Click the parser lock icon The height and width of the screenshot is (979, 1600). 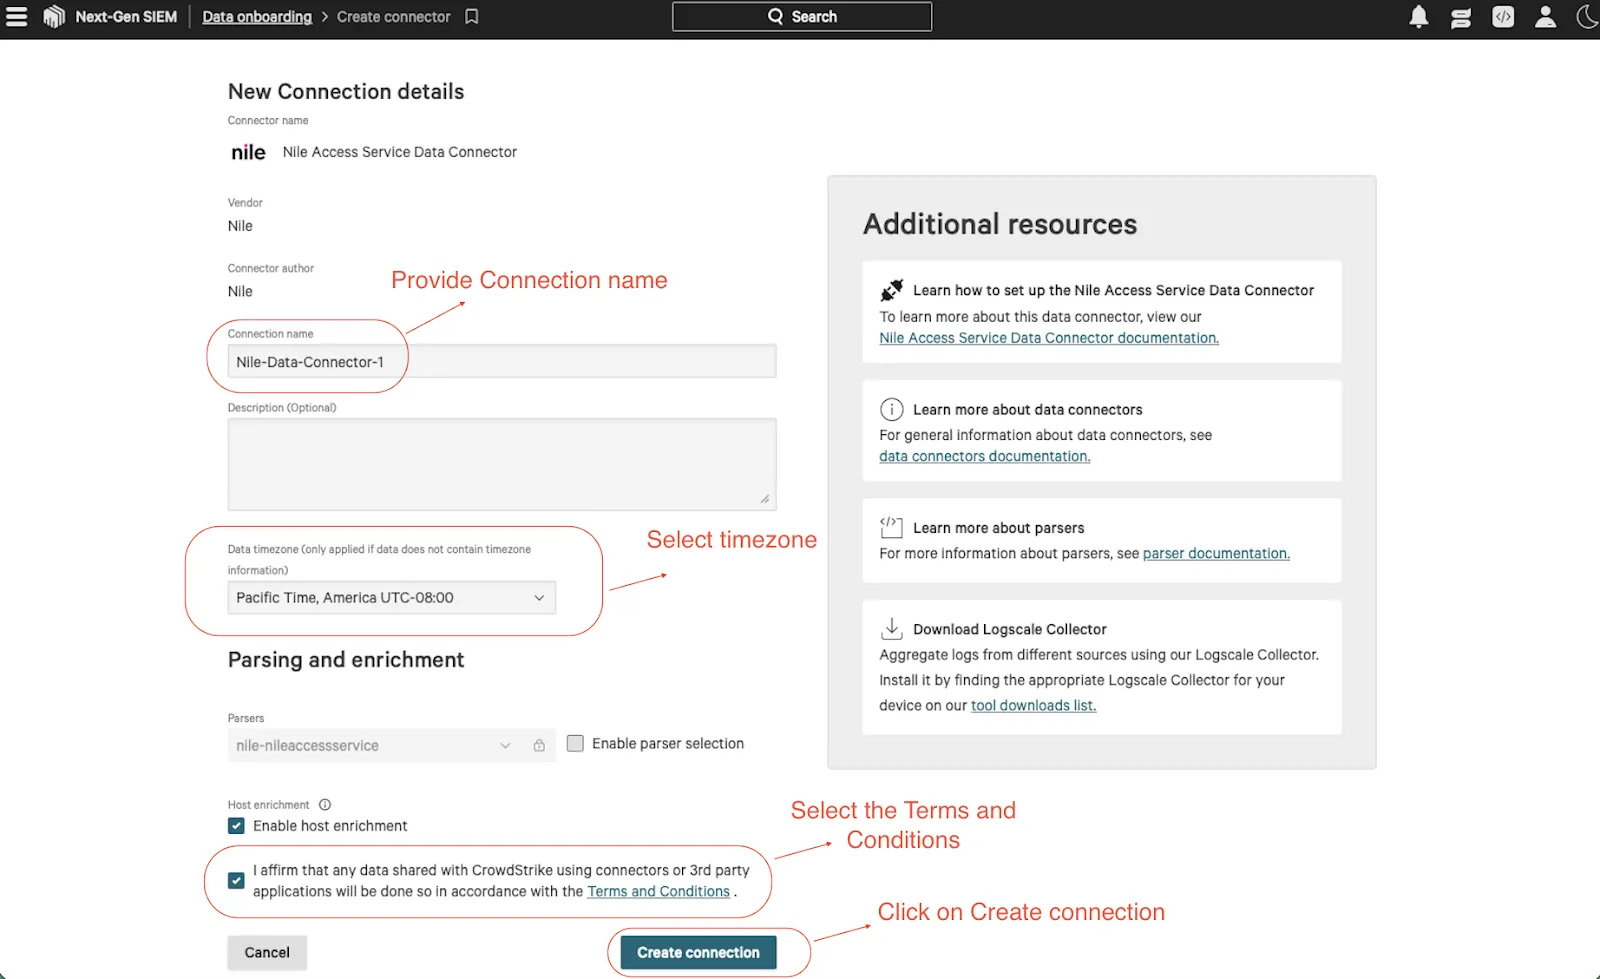(x=539, y=746)
